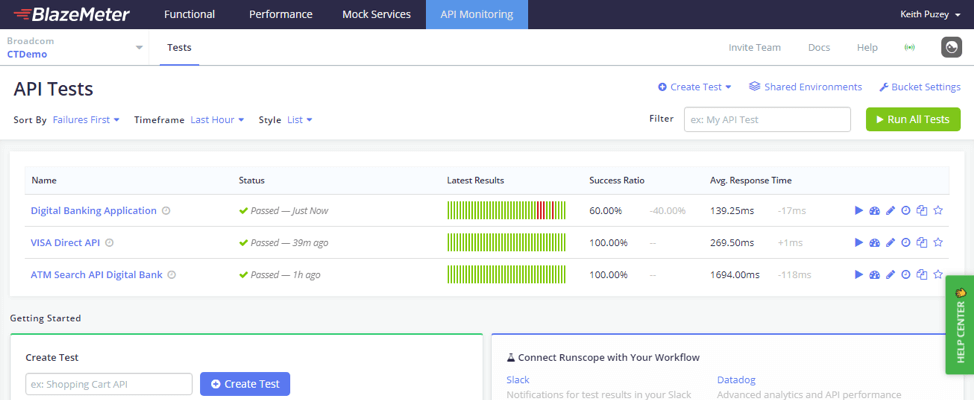Focus the Shopping Cart API name field
This screenshot has height=400, width=974.
tap(109, 384)
